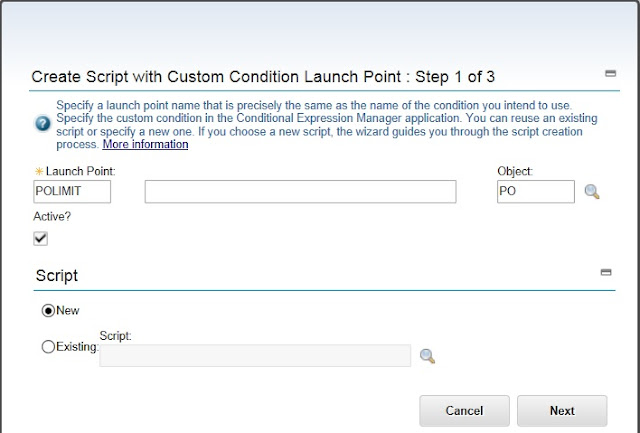The height and width of the screenshot is (433, 640).
Task: Click the Launch Point field label
Action: 80,171
